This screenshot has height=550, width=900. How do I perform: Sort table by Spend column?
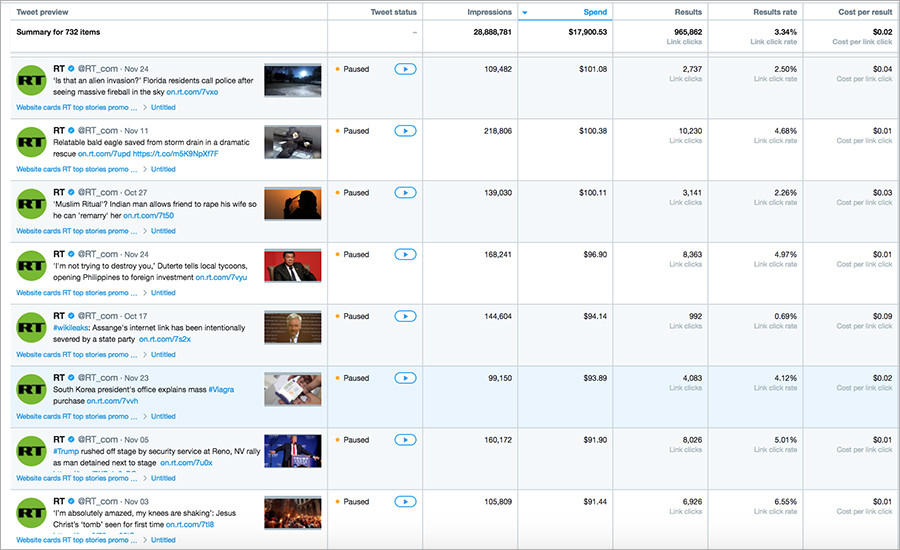point(595,12)
